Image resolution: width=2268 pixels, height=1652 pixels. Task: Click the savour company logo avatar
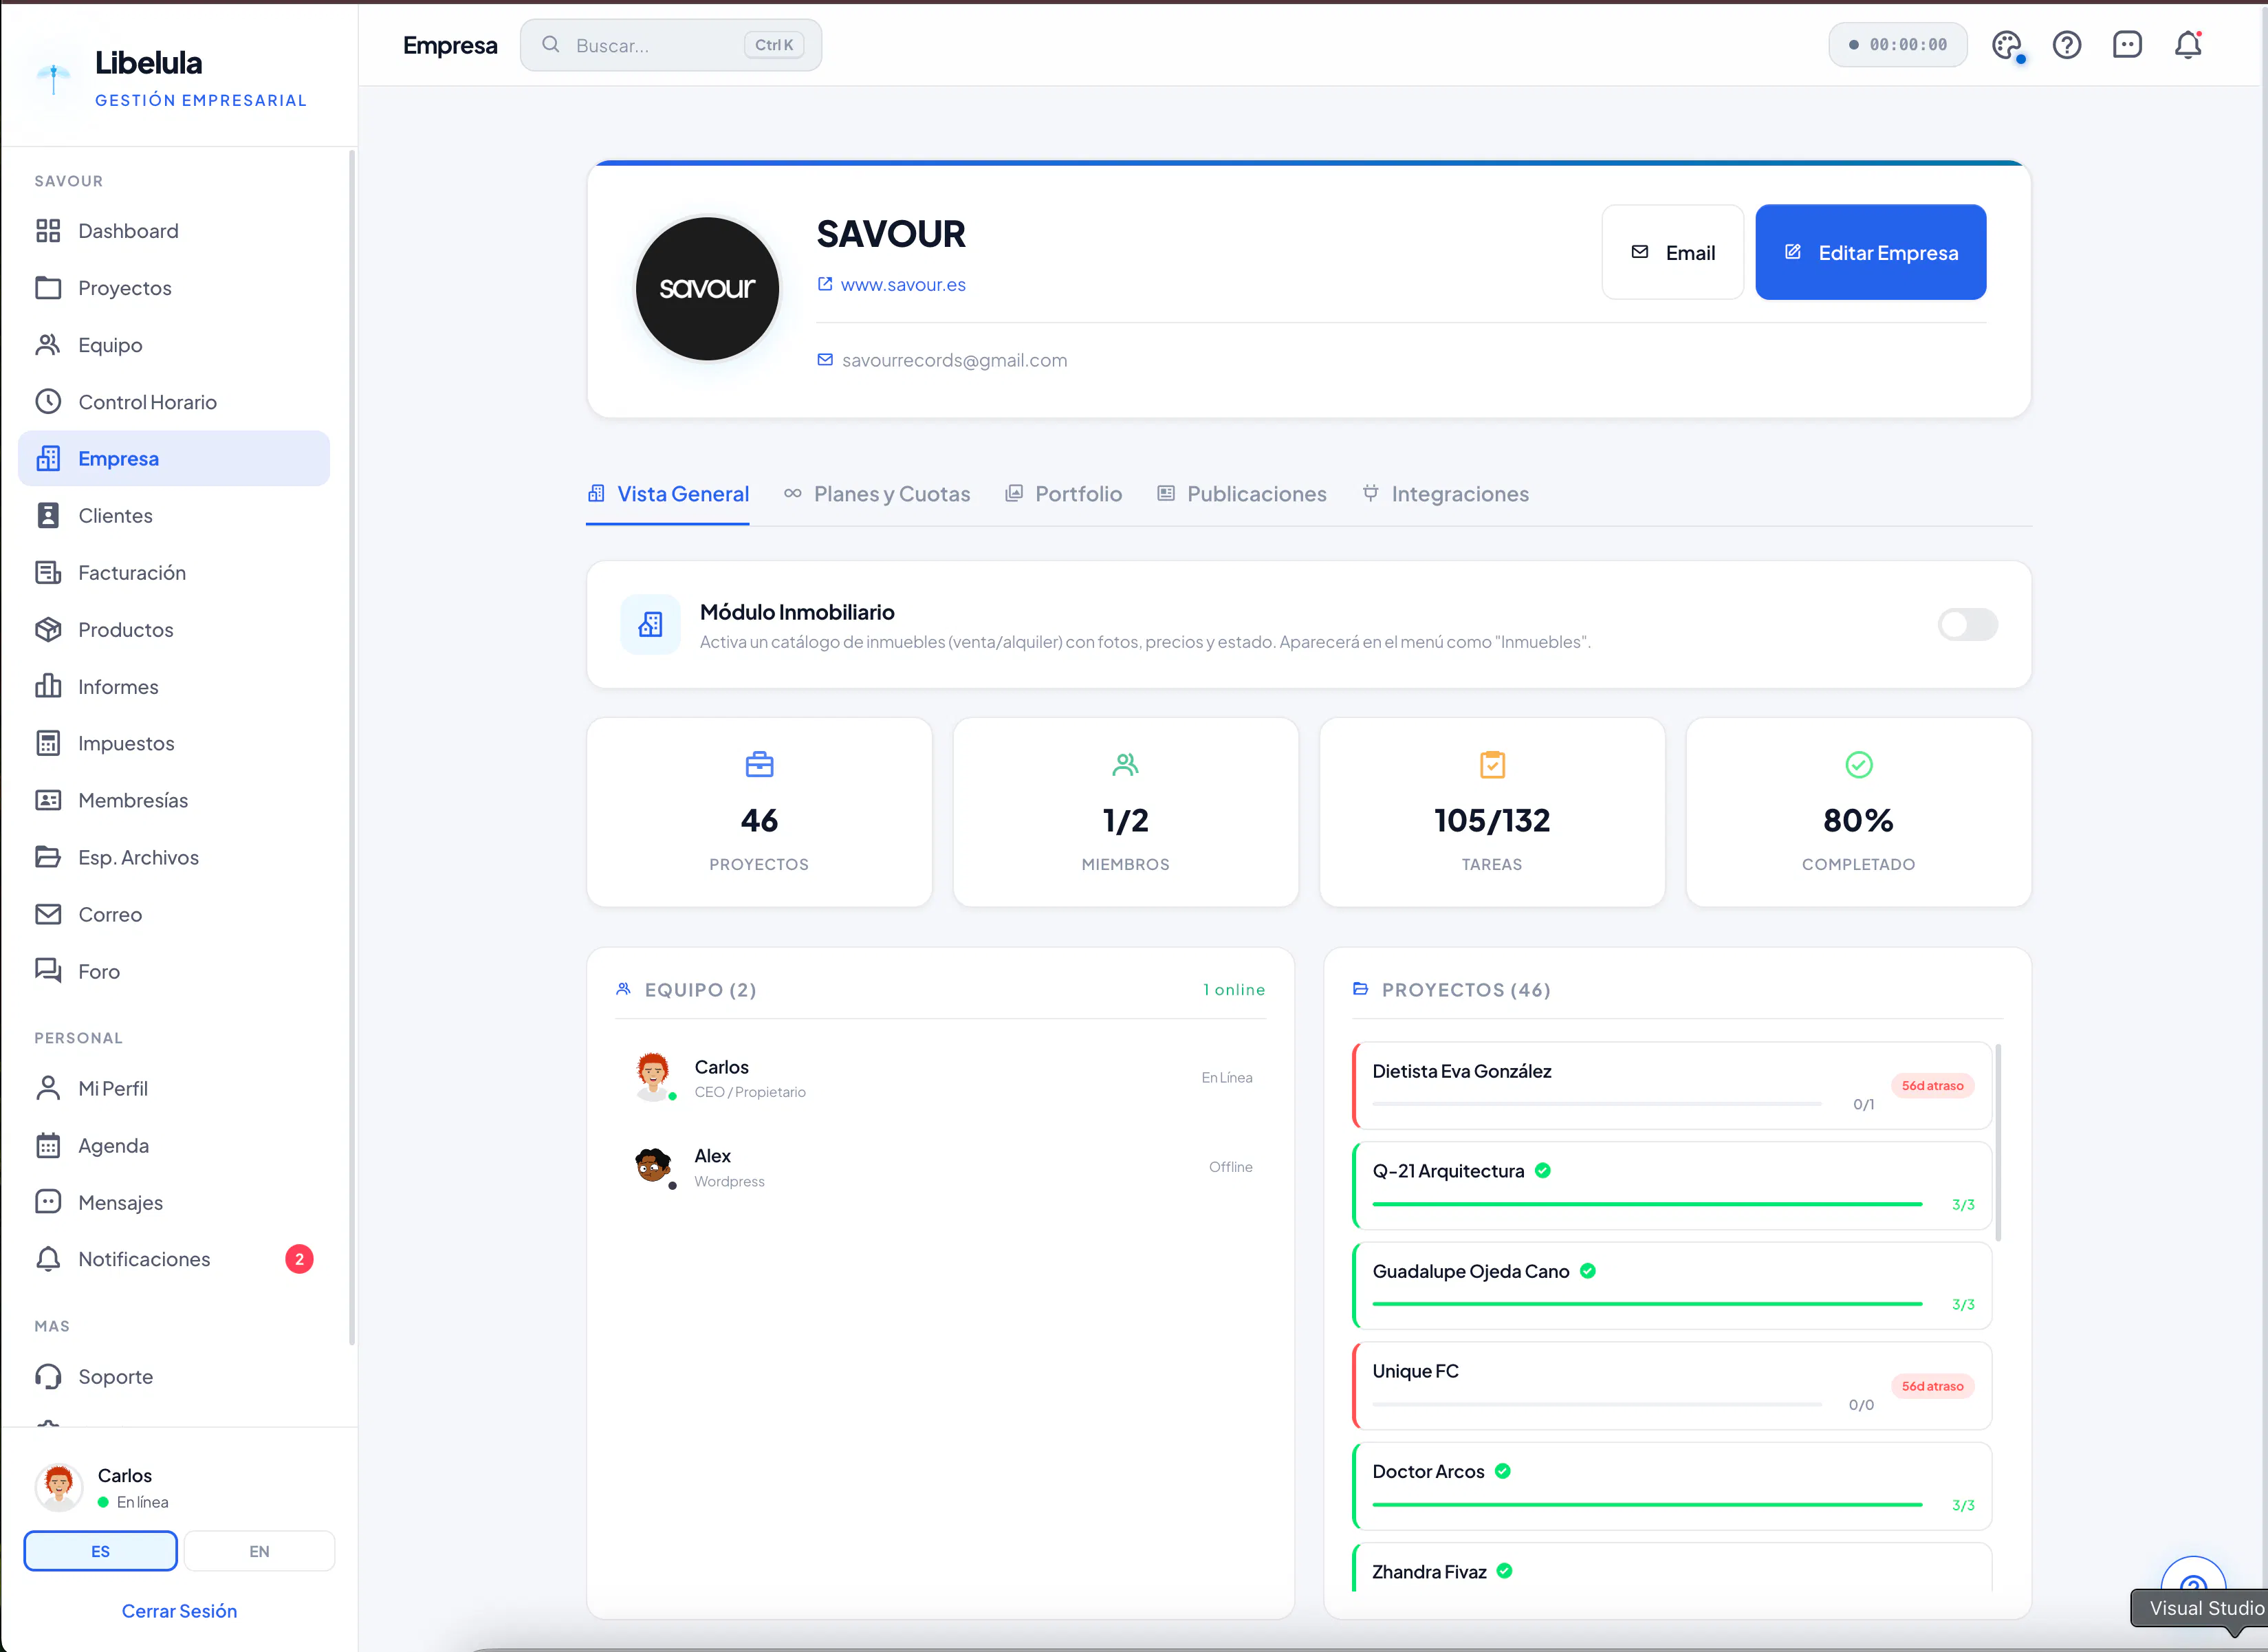pos(707,288)
